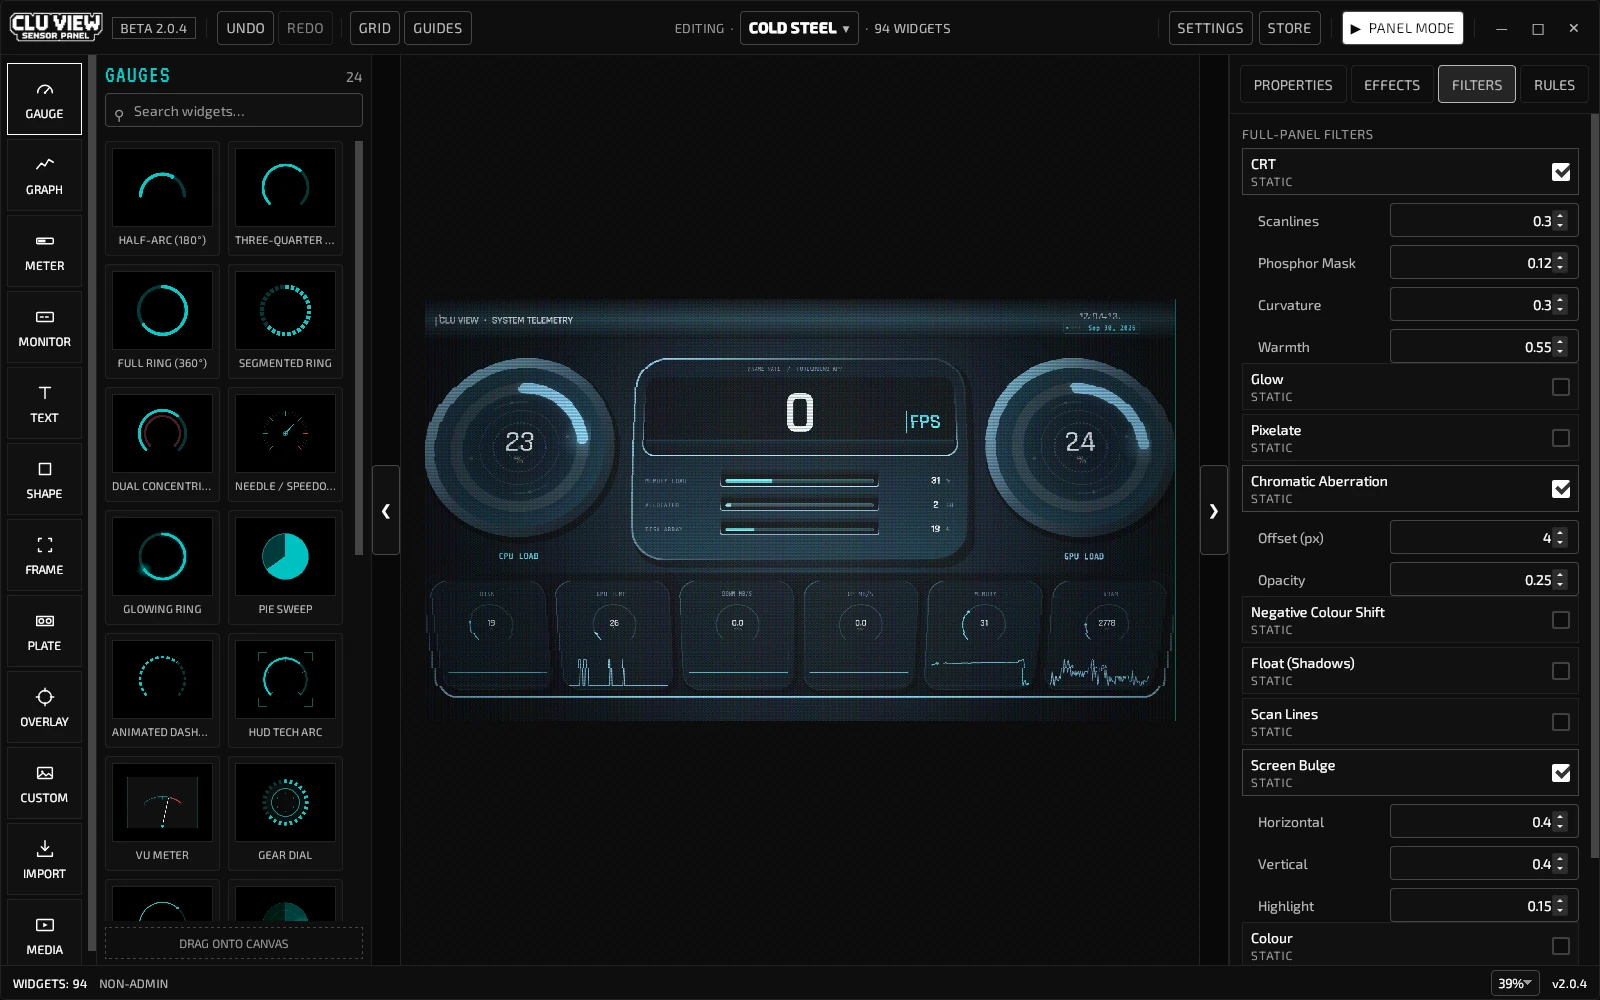The width and height of the screenshot is (1600, 1000).
Task: Adjust the Offset (px) stepper
Action: tap(1560, 538)
